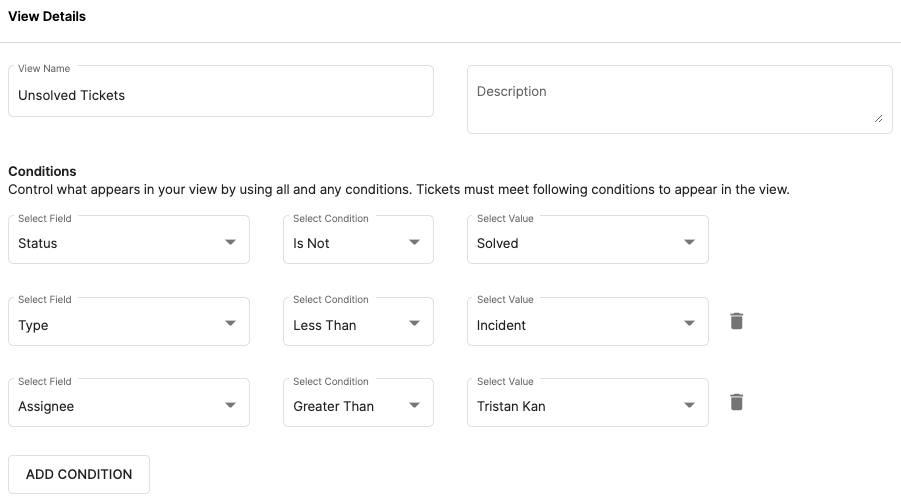Click the ADD CONDITION button
Viewport: 901px width, 503px height.
pos(79,474)
